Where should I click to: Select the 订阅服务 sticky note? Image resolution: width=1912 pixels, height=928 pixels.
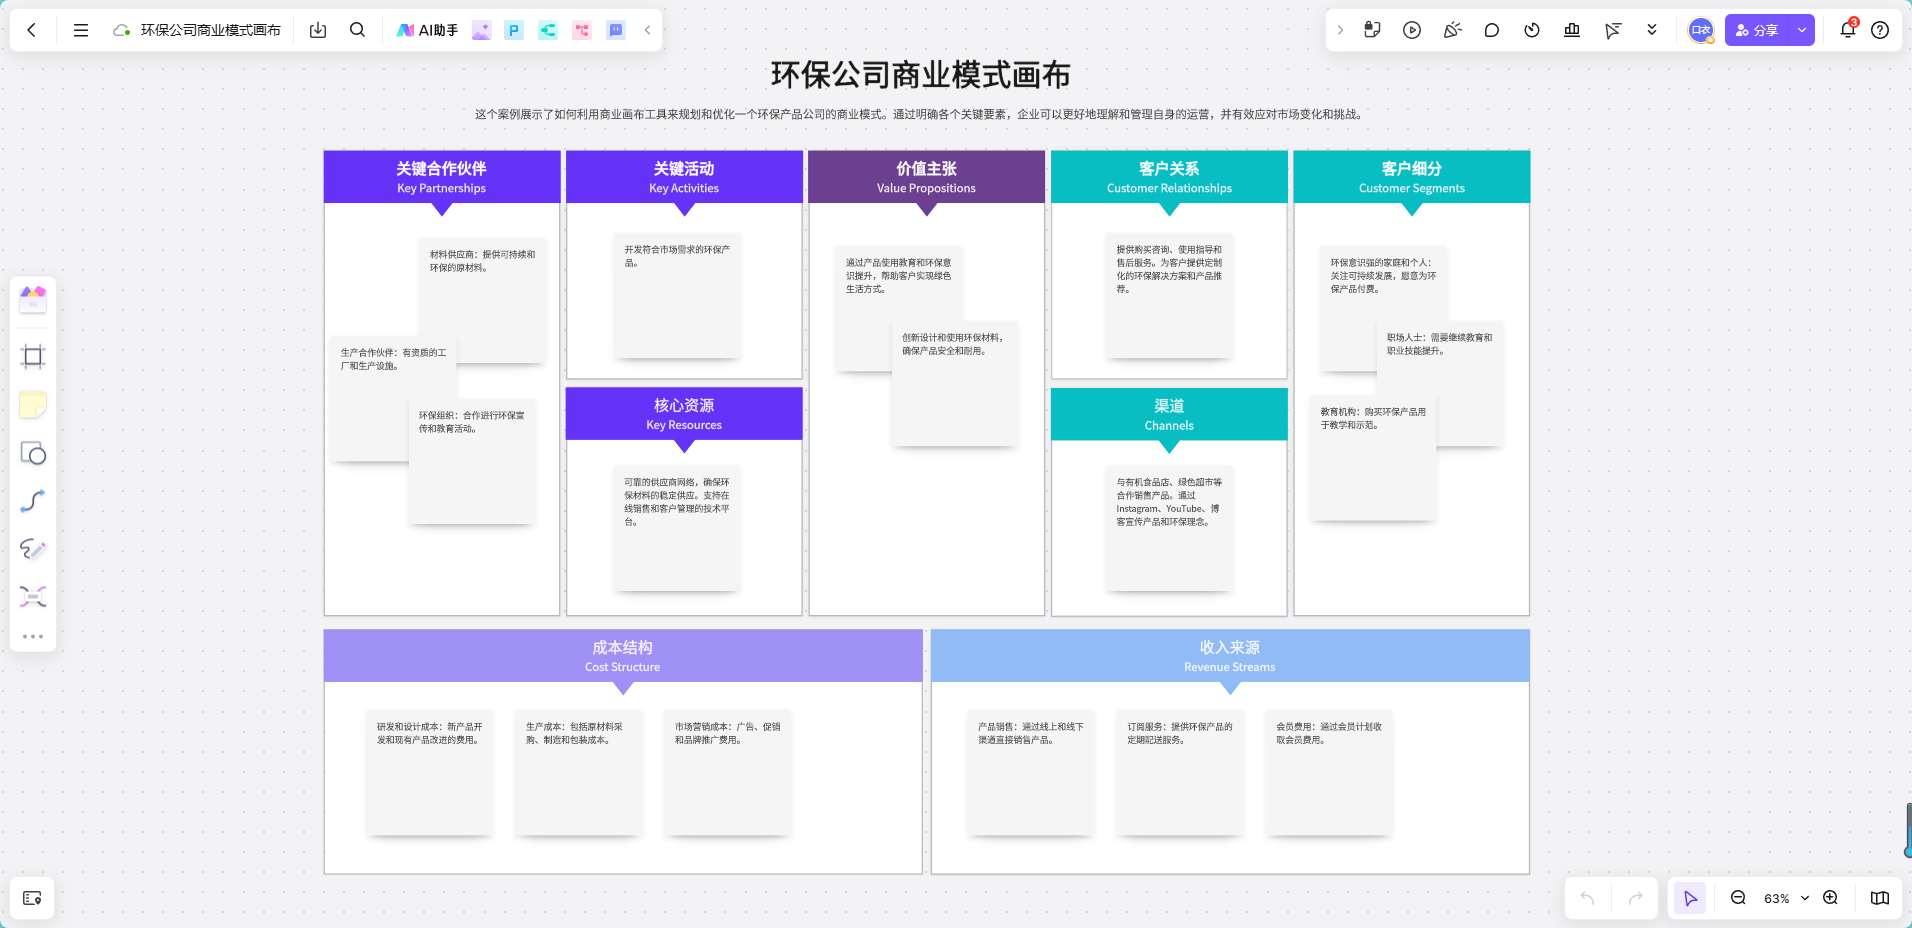[1180, 772]
